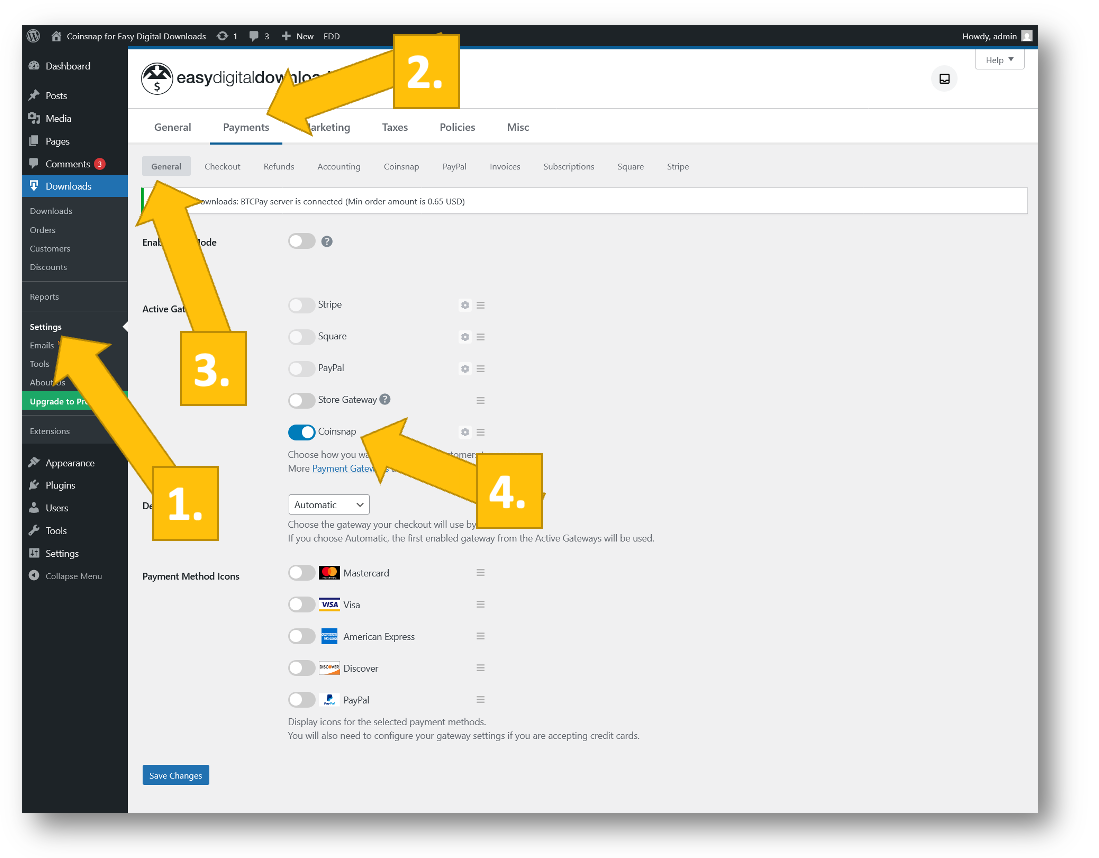Open the Orders submenu

(42, 230)
